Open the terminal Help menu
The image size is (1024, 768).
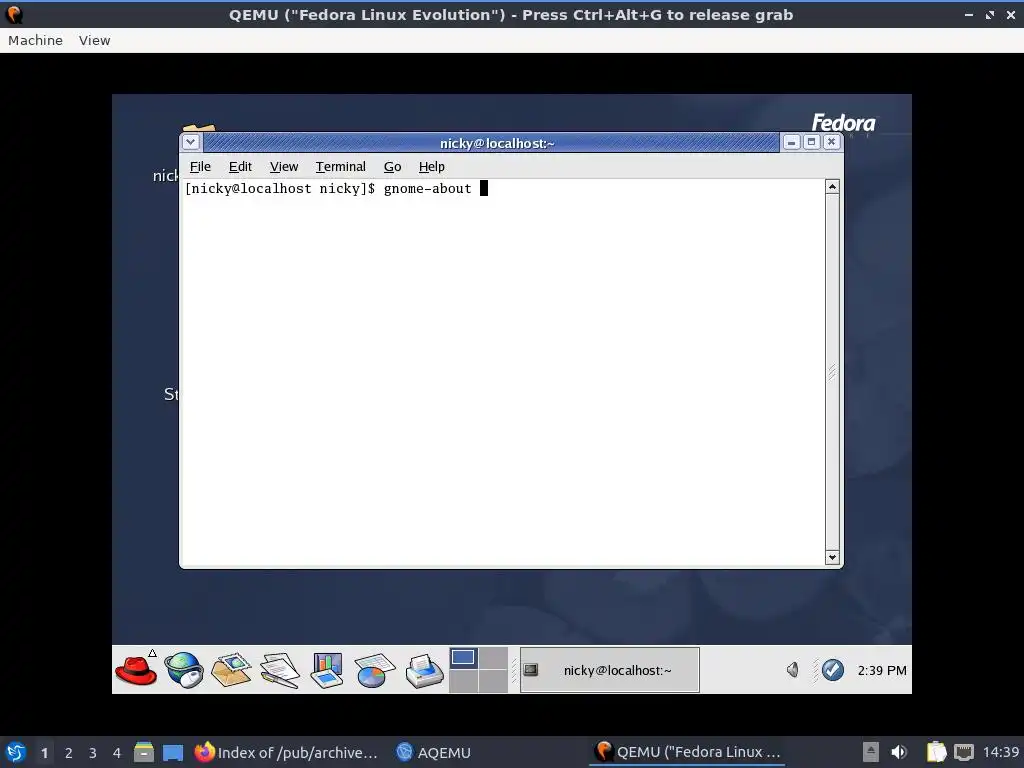pos(432,167)
